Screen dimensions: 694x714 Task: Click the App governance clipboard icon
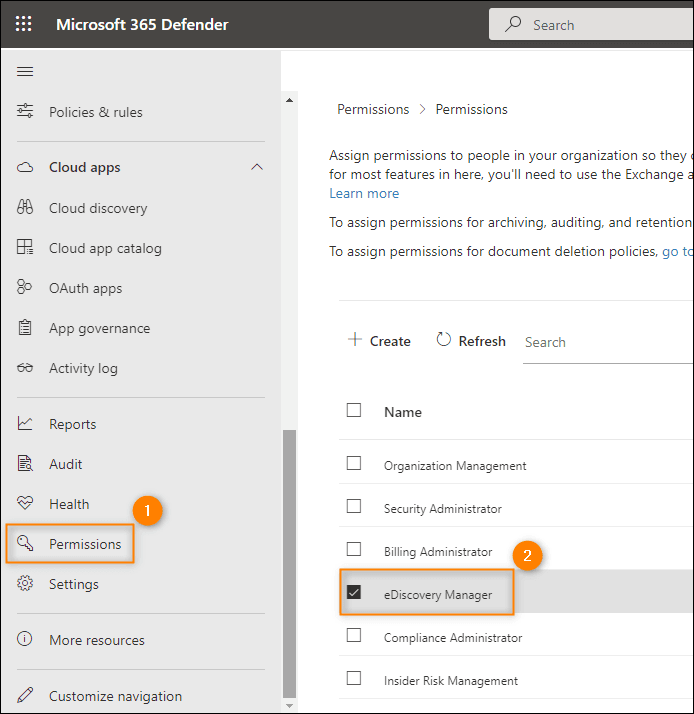tap(26, 328)
